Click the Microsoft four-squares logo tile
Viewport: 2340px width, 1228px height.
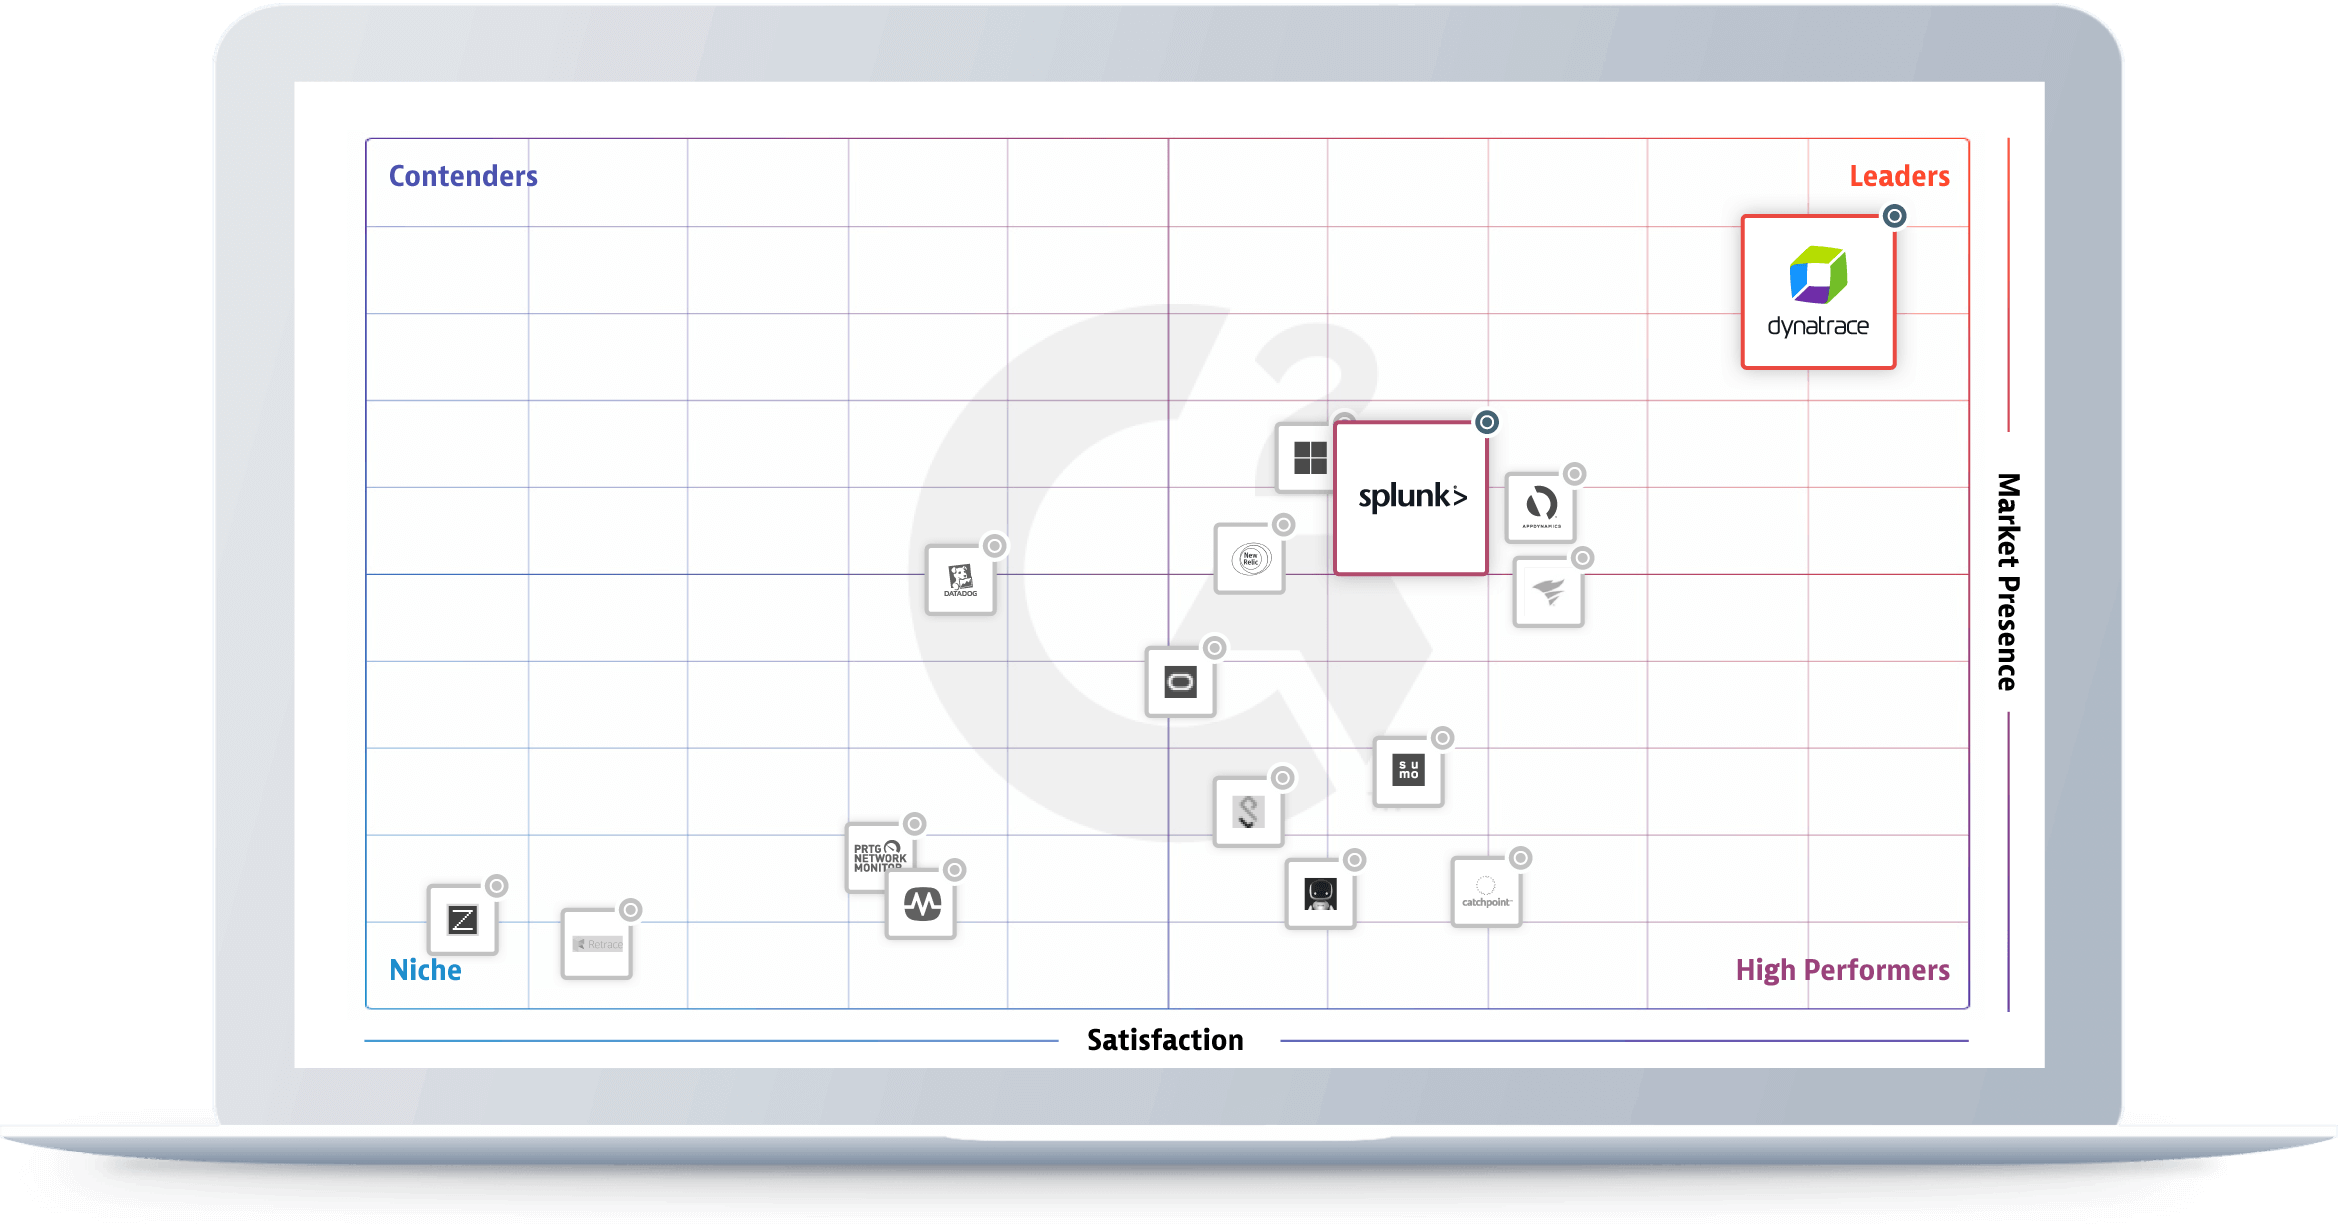click(1305, 458)
